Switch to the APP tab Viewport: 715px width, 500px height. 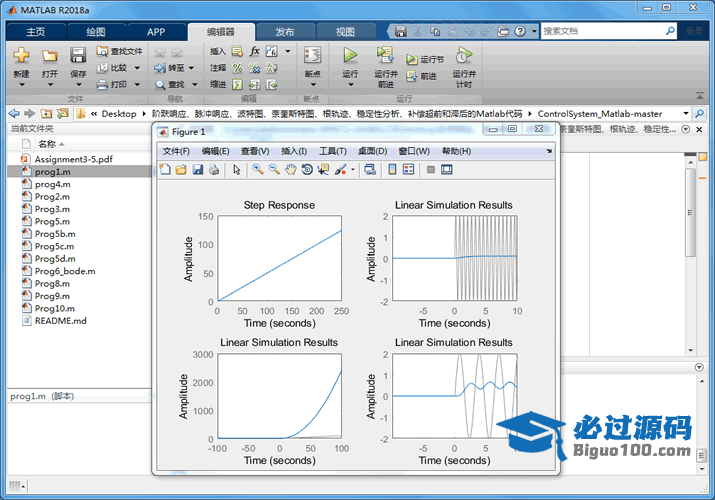coord(156,32)
